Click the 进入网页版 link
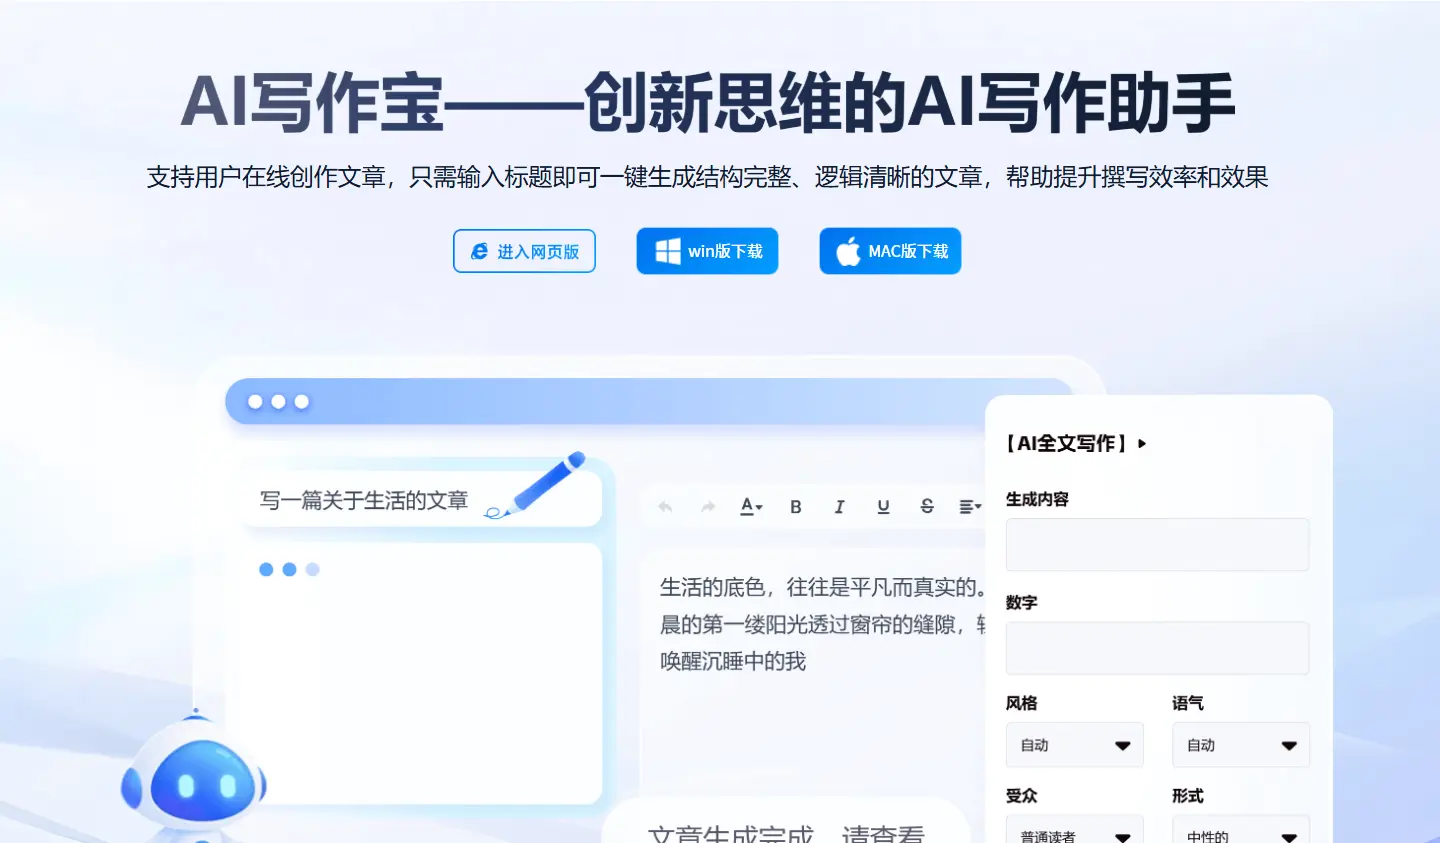The height and width of the screenshot is (843, 1440). click(524, 251)
